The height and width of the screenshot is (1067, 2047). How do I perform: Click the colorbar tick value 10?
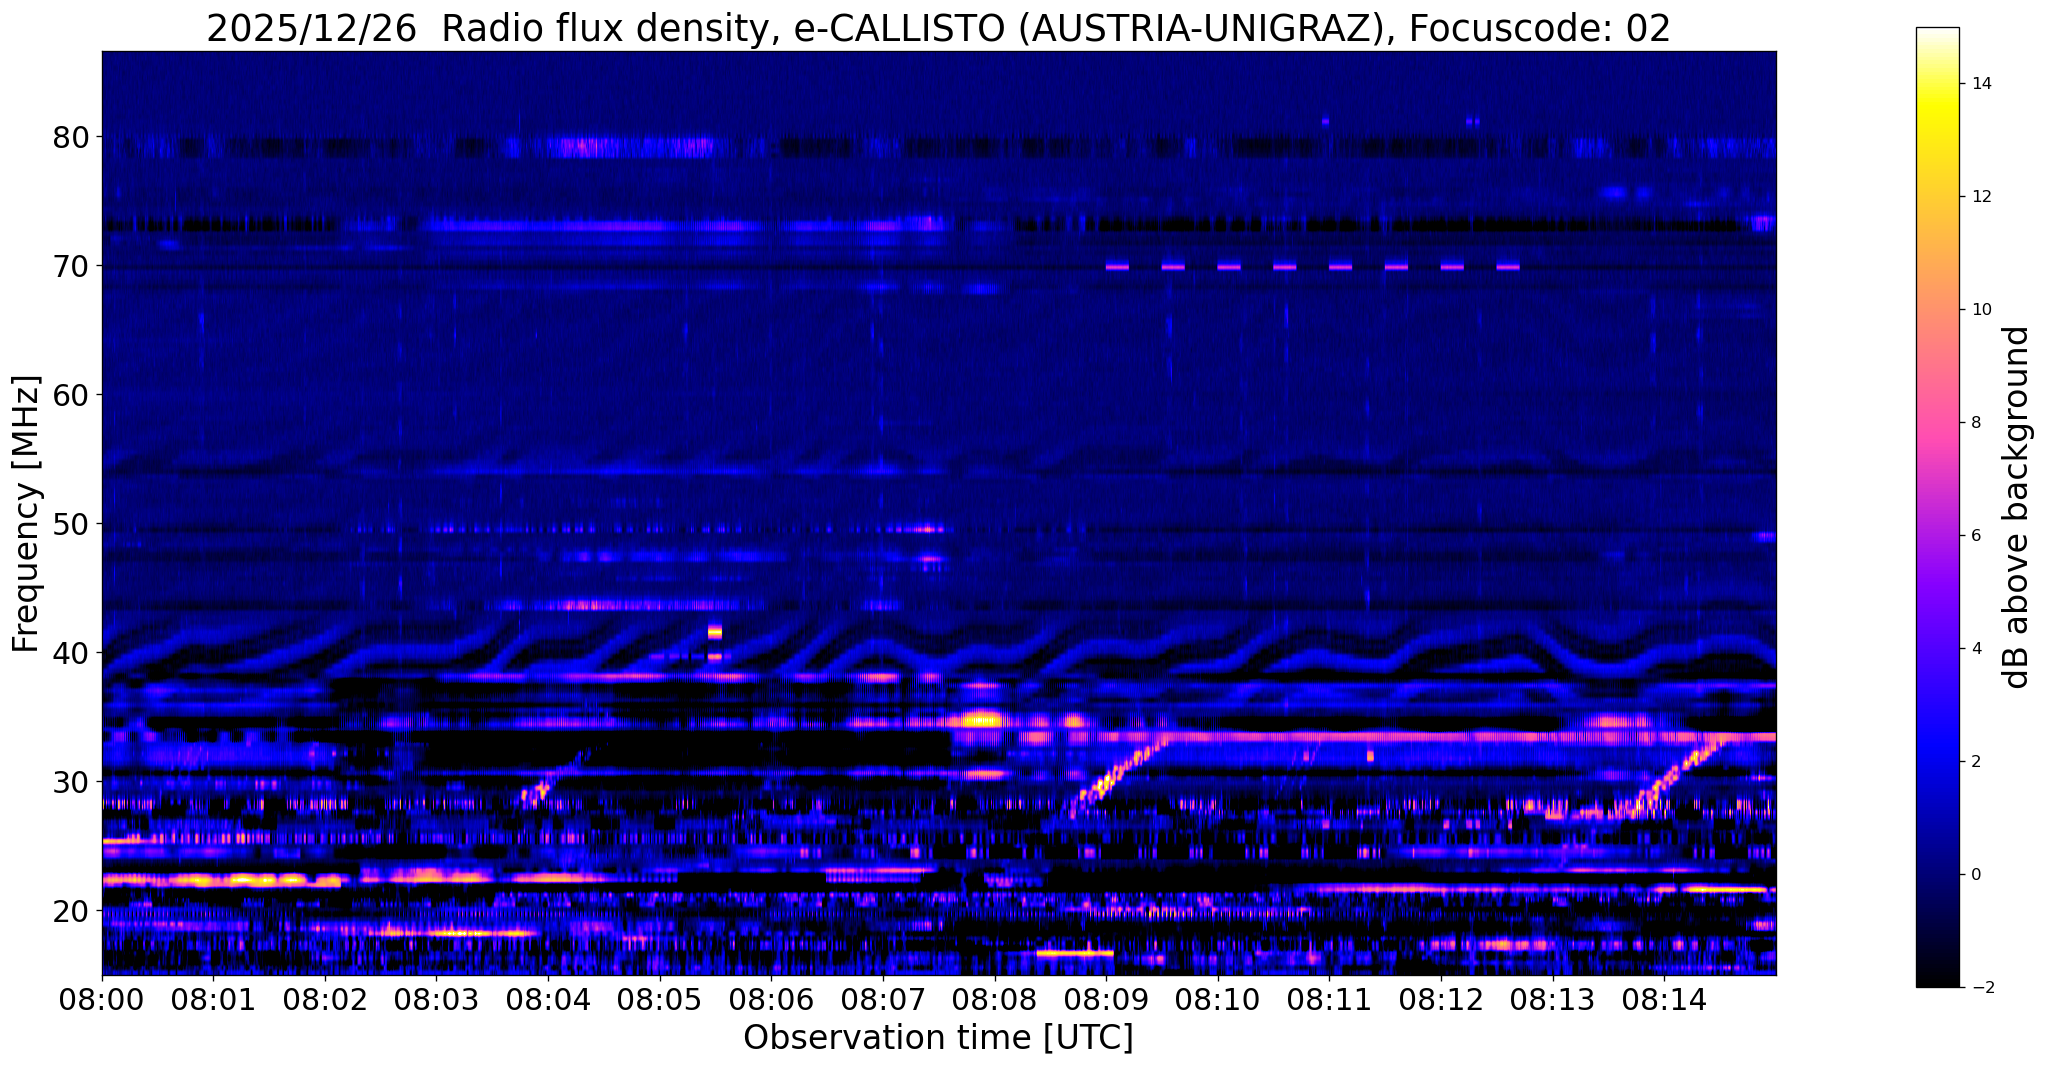(1981, 310)
